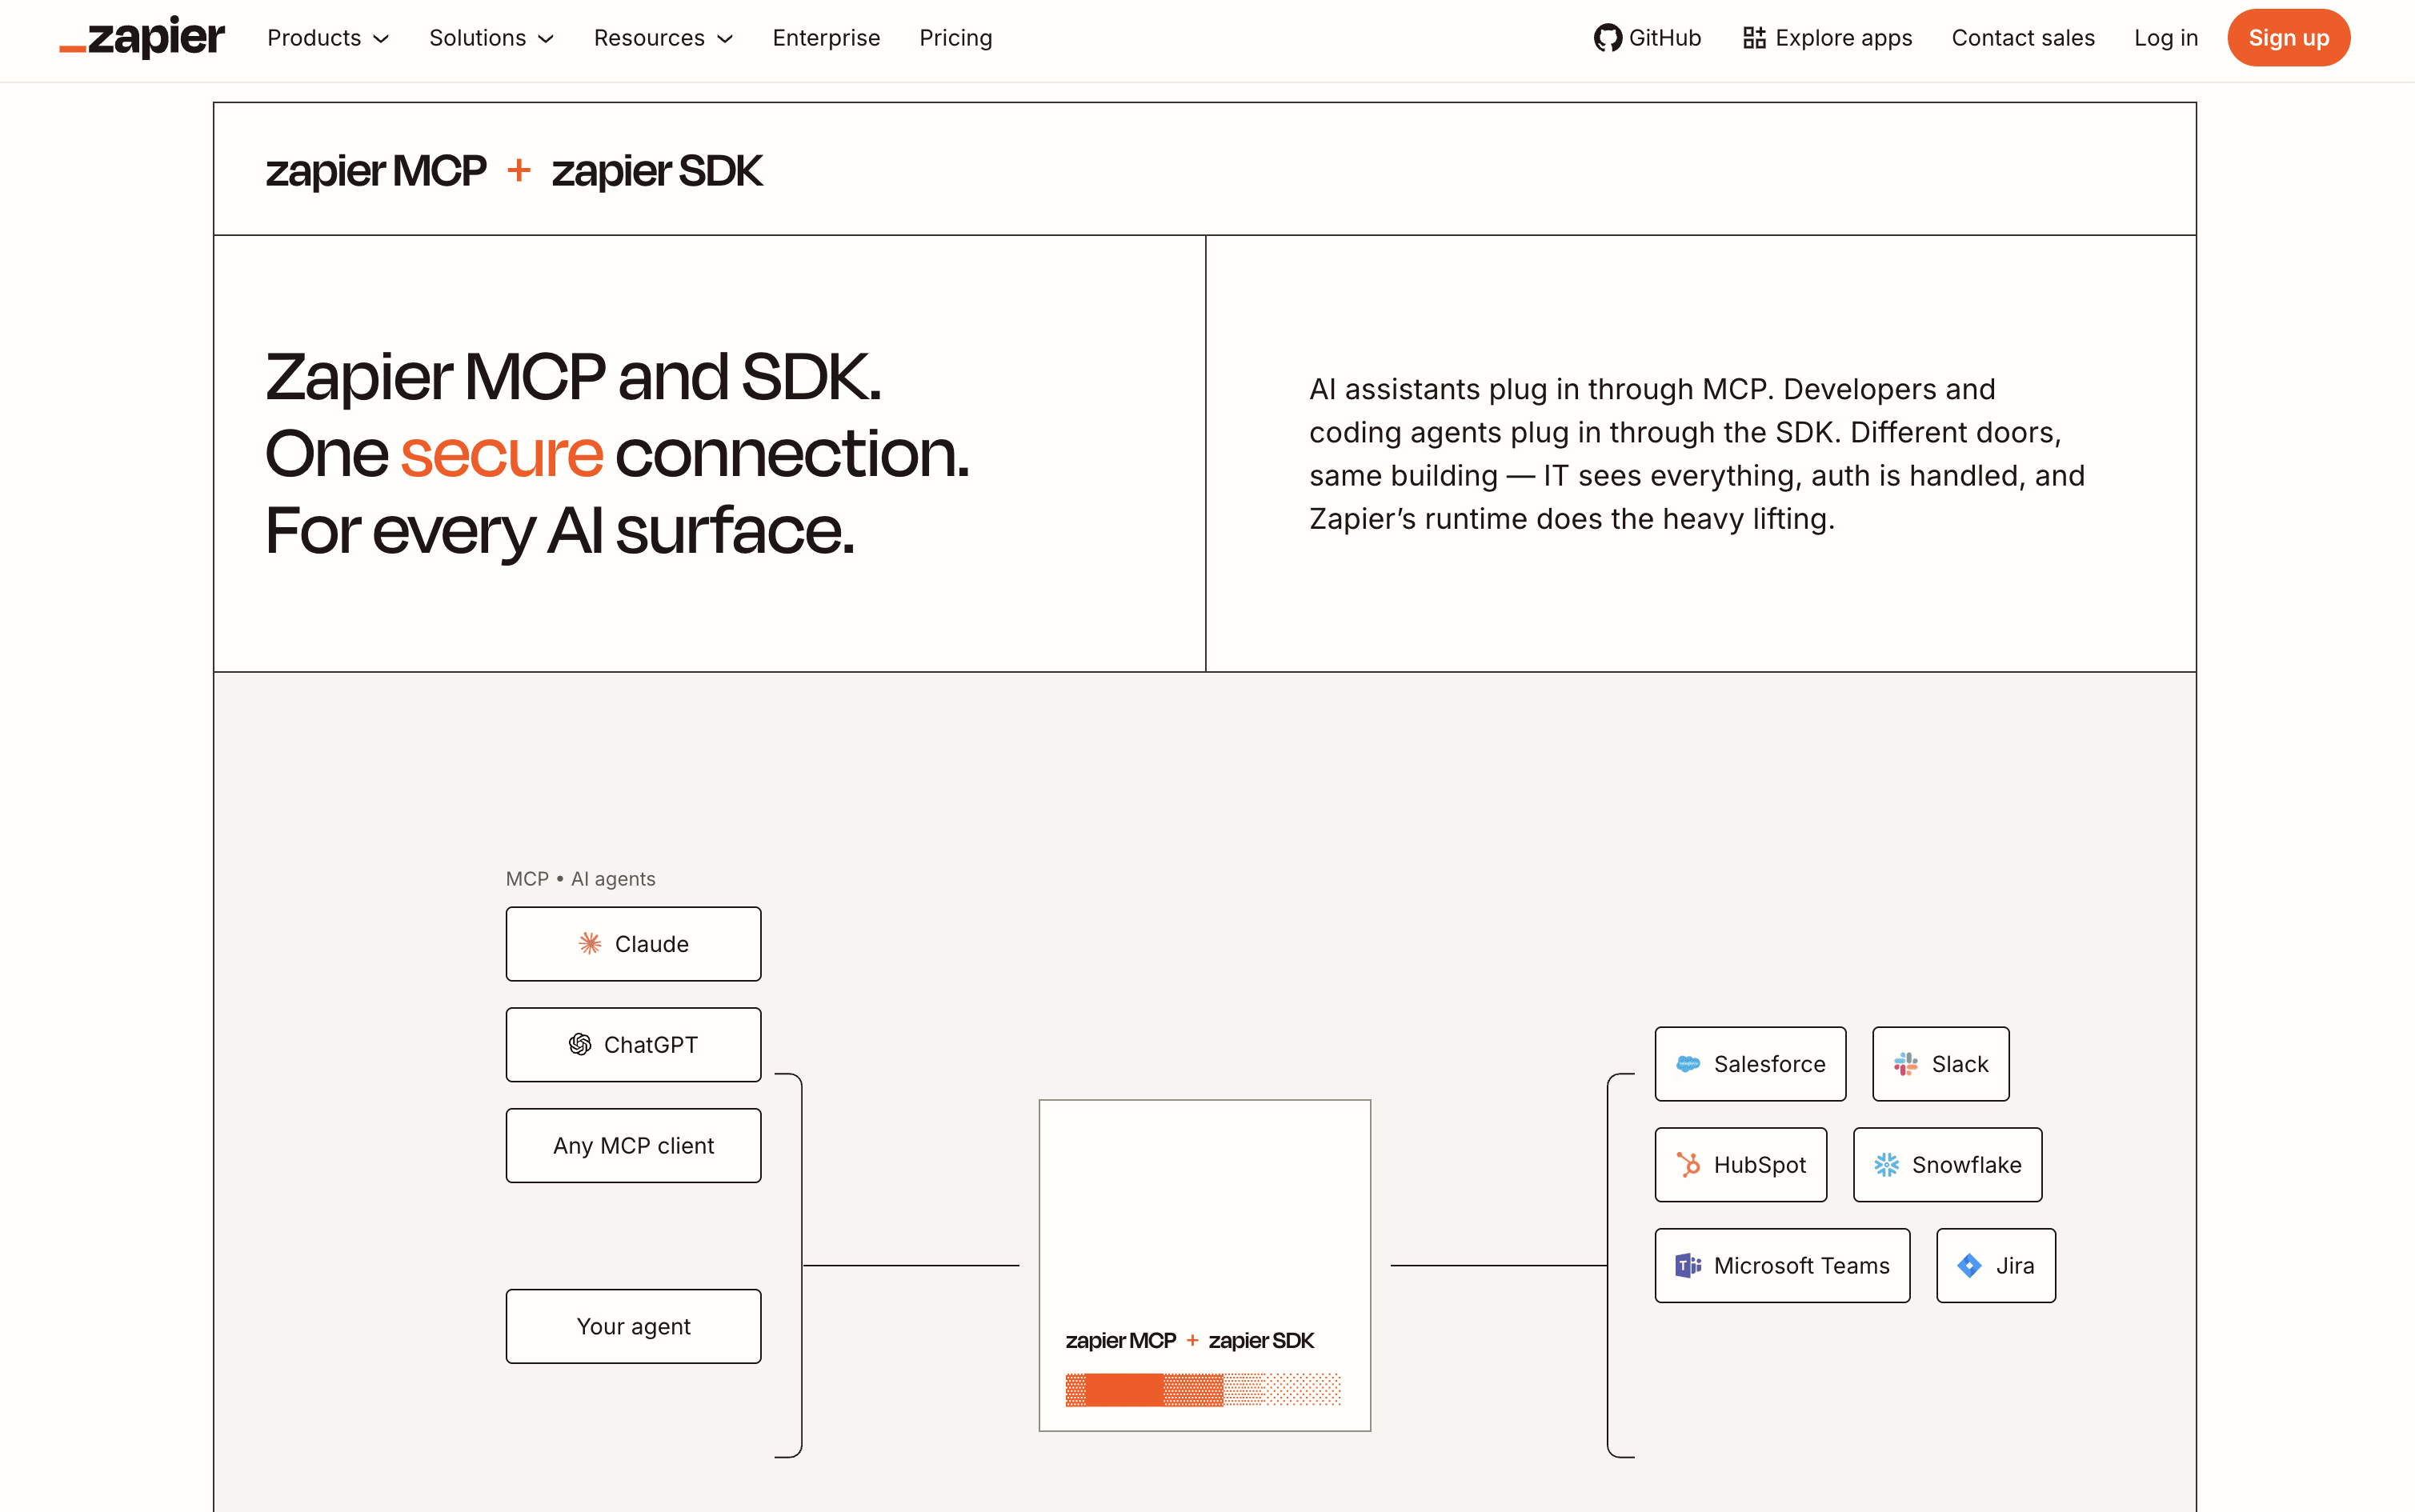Viewport: 2415px width, 1512px height.
Task: Select the ChatGPT agent box
Action: 634,1045
